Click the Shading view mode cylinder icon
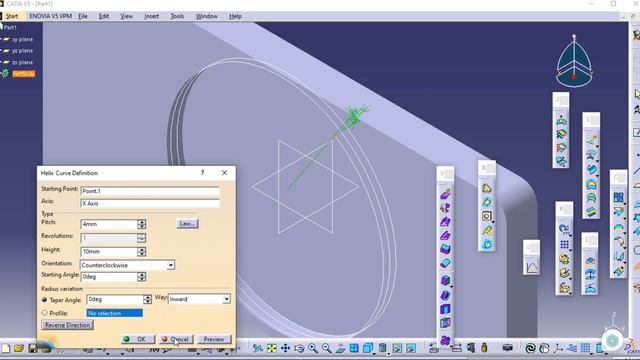 click(x=382, y=348)
